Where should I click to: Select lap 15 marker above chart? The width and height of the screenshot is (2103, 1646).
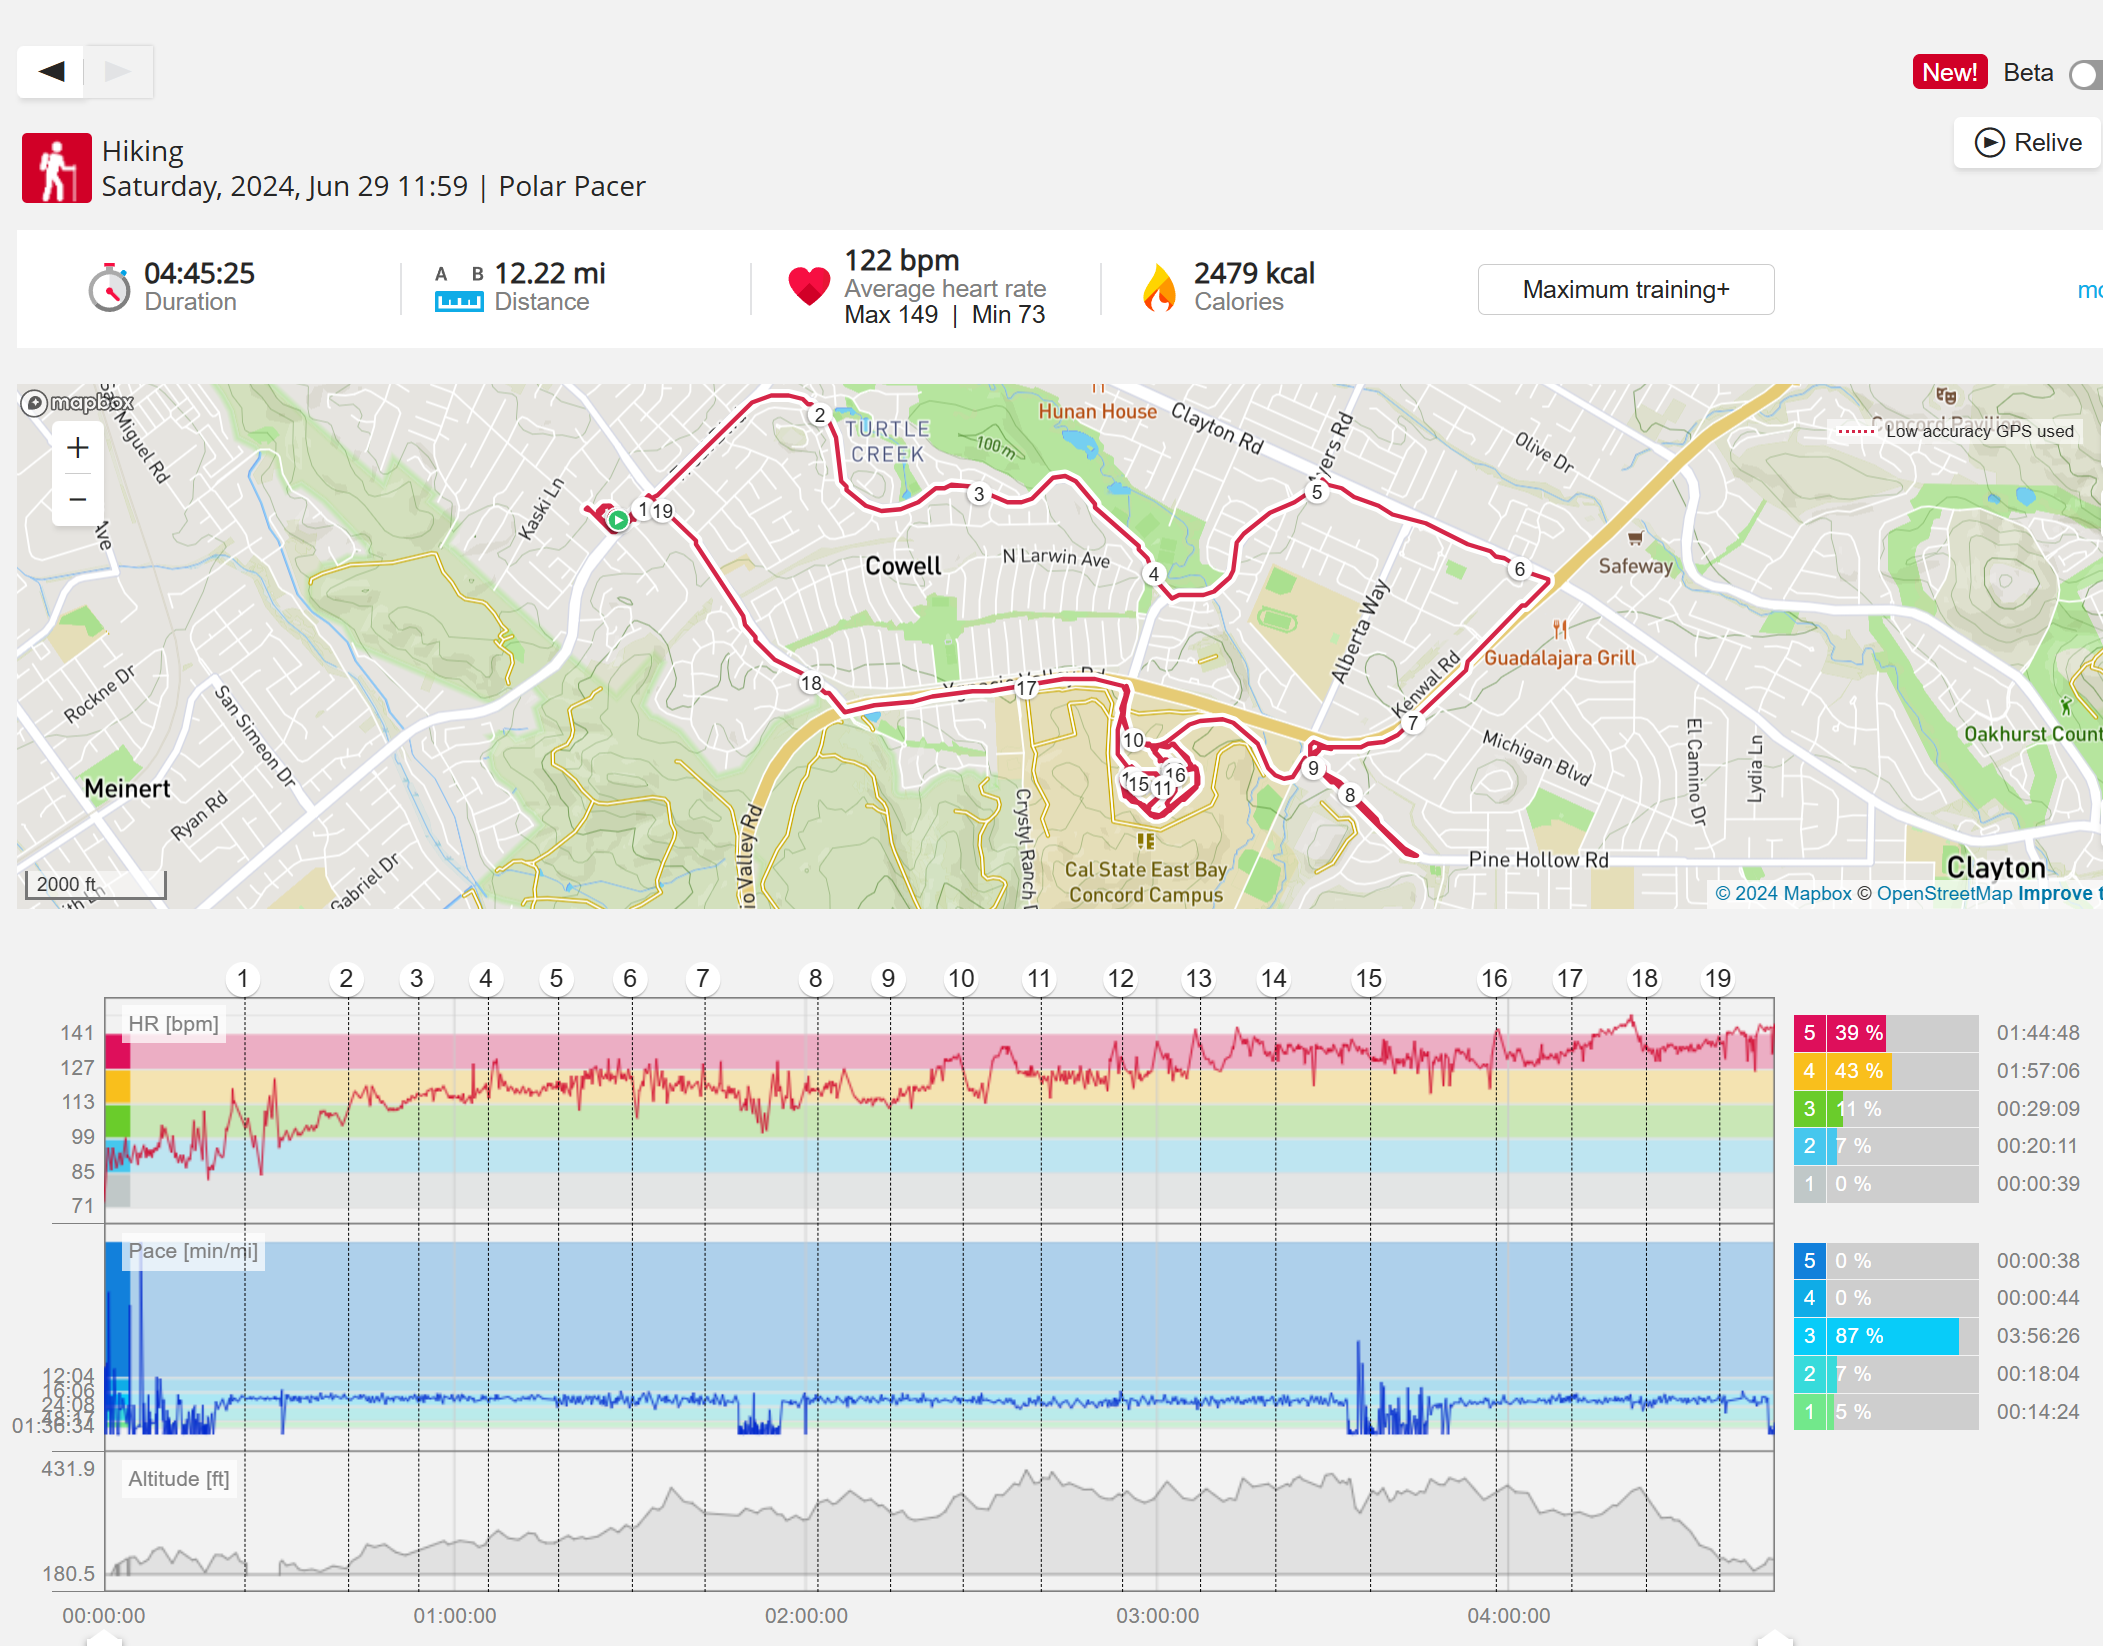point(1367,979)
